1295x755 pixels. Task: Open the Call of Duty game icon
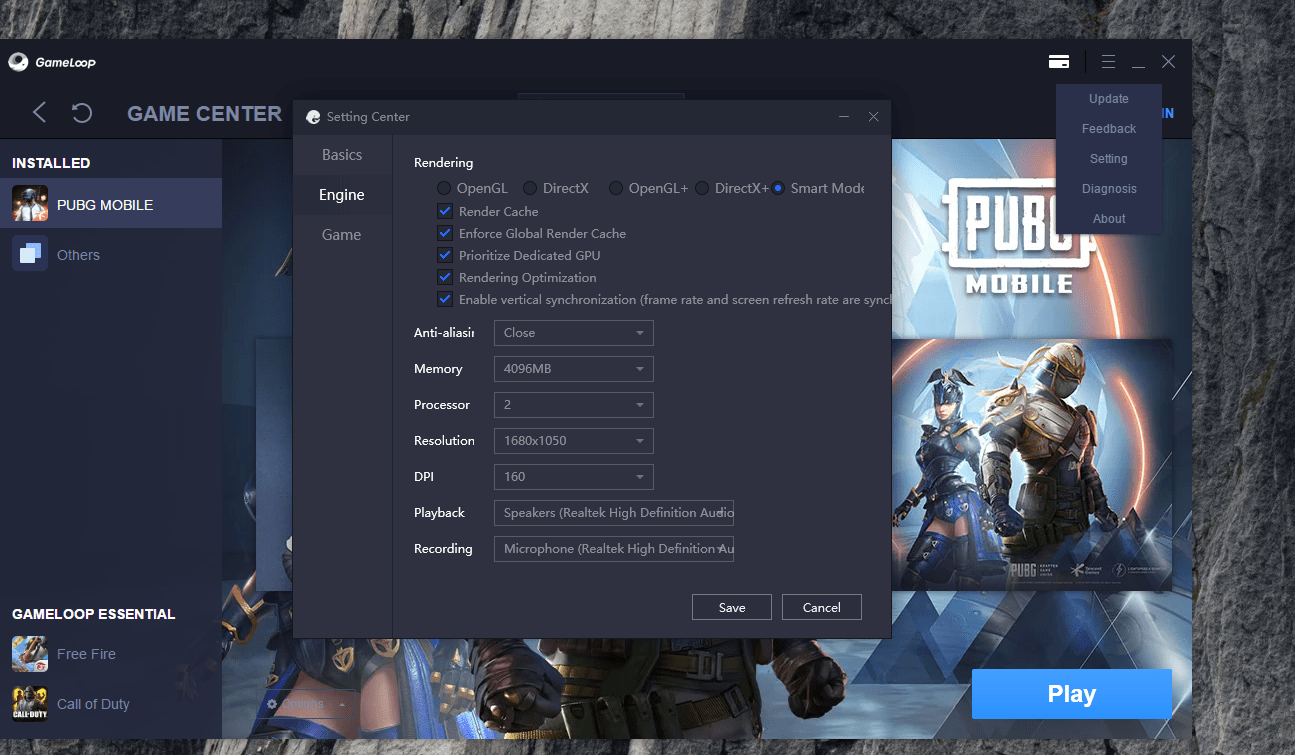pos(30,704)
